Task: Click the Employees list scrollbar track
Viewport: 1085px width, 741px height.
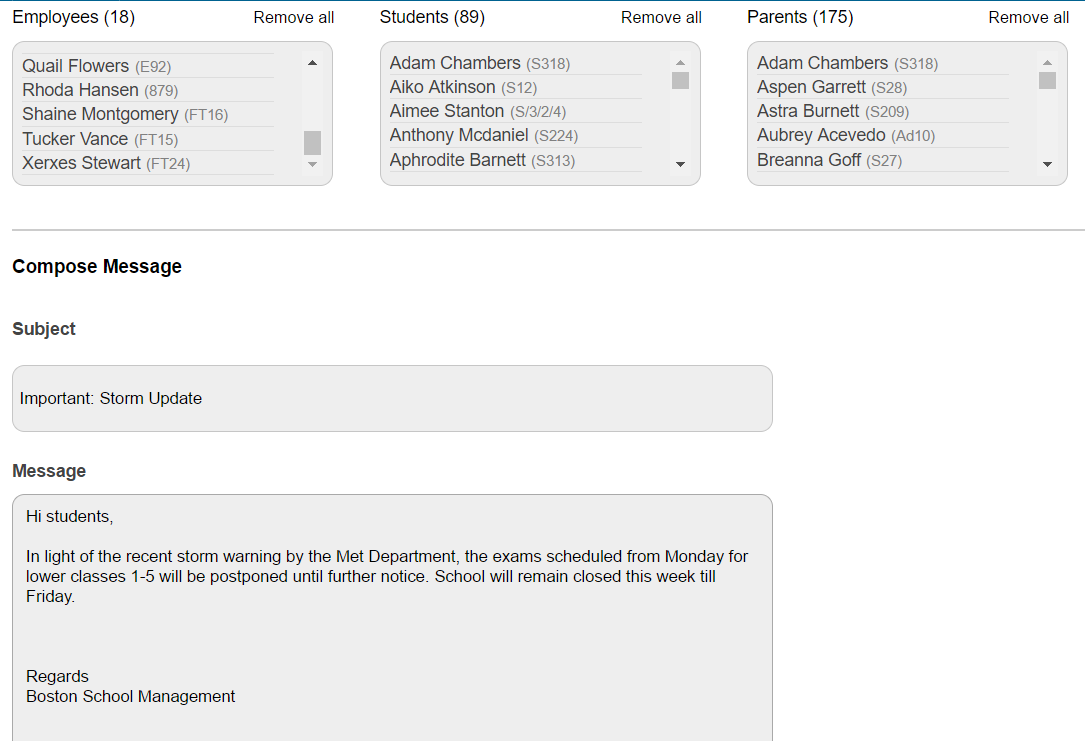Action: [x=312, y=100]
